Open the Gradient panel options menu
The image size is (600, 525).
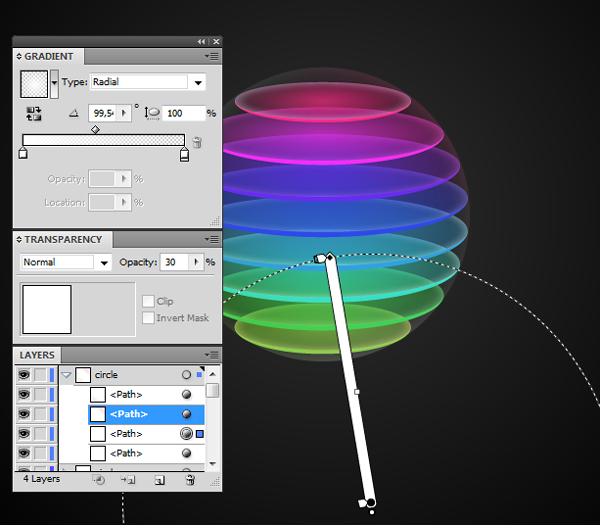[x=212, y=57]
